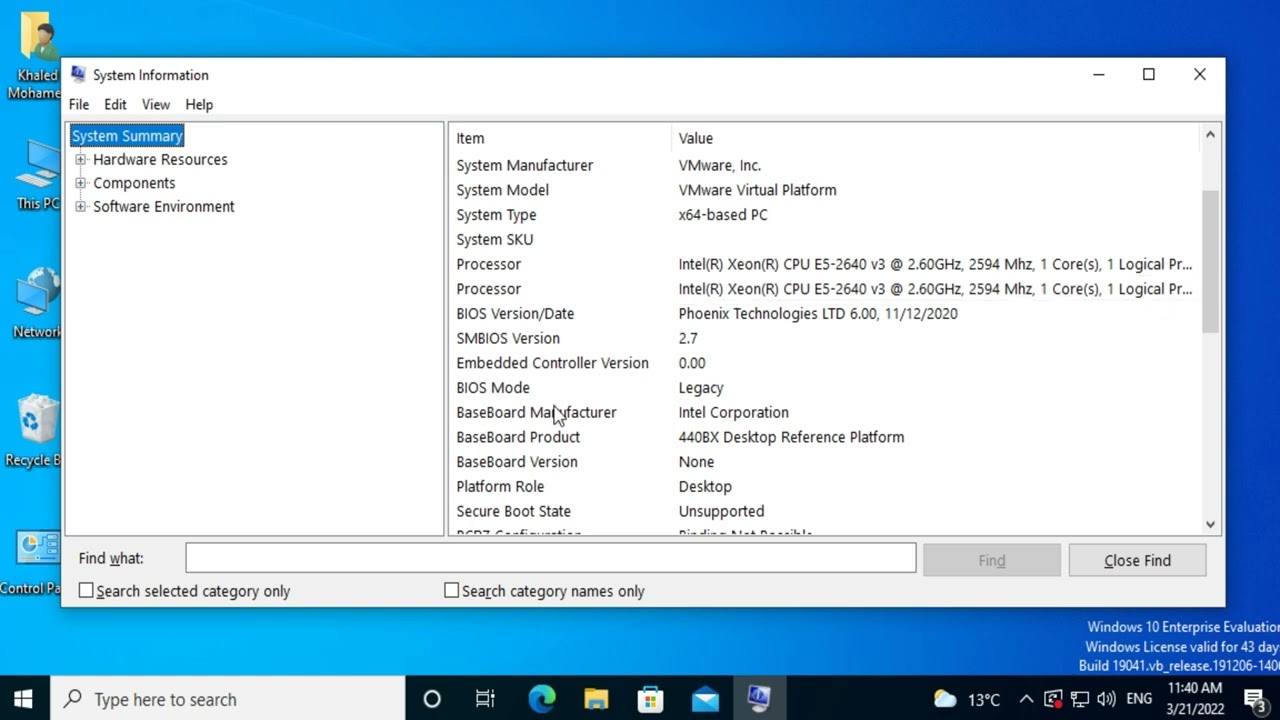Select System Summary in the tree
This screenshot has height=720, width=1280.
coord(127,136)
